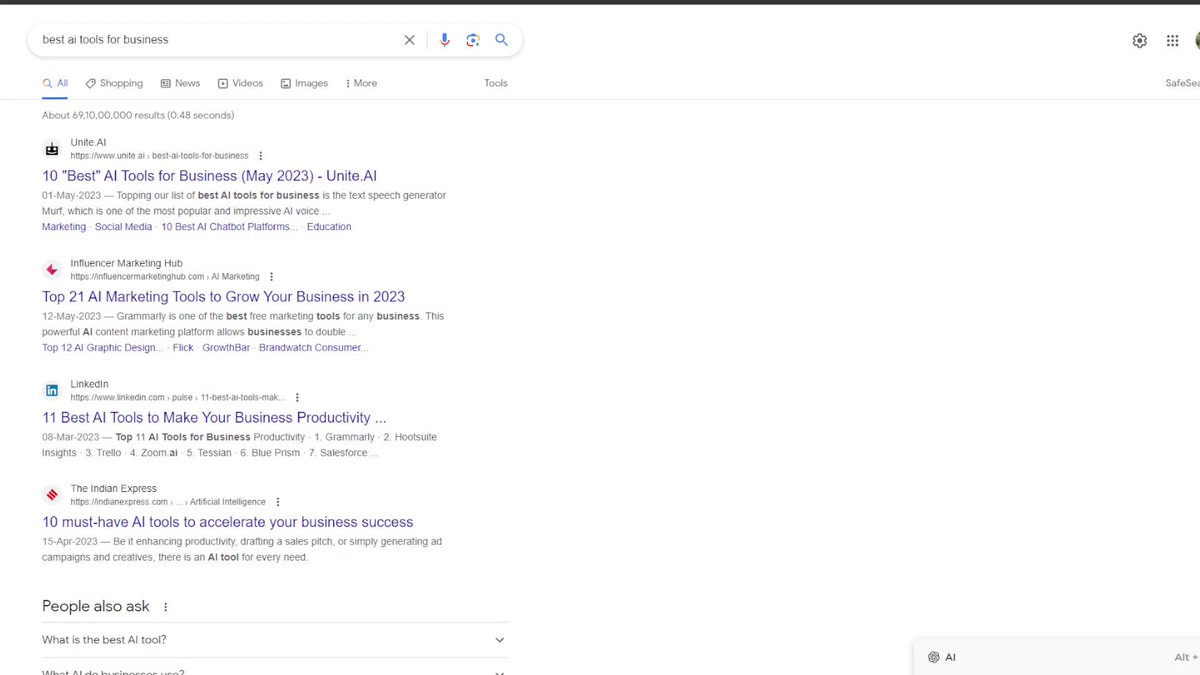Viewport: 1200px width, 675px height.
Task: Select the All results tab
Action: (x=55, y=83)
